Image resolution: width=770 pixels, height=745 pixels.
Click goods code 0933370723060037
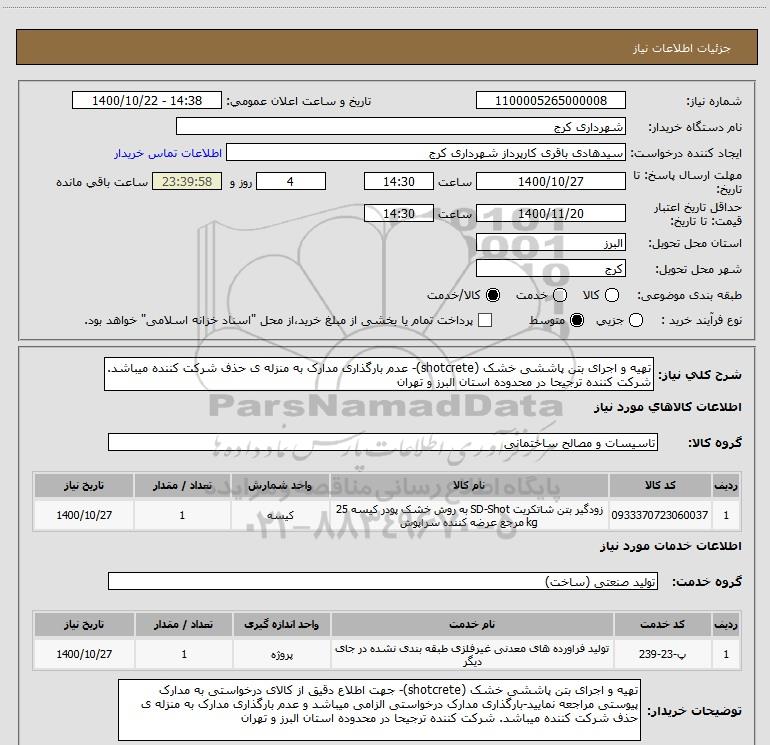660,515
